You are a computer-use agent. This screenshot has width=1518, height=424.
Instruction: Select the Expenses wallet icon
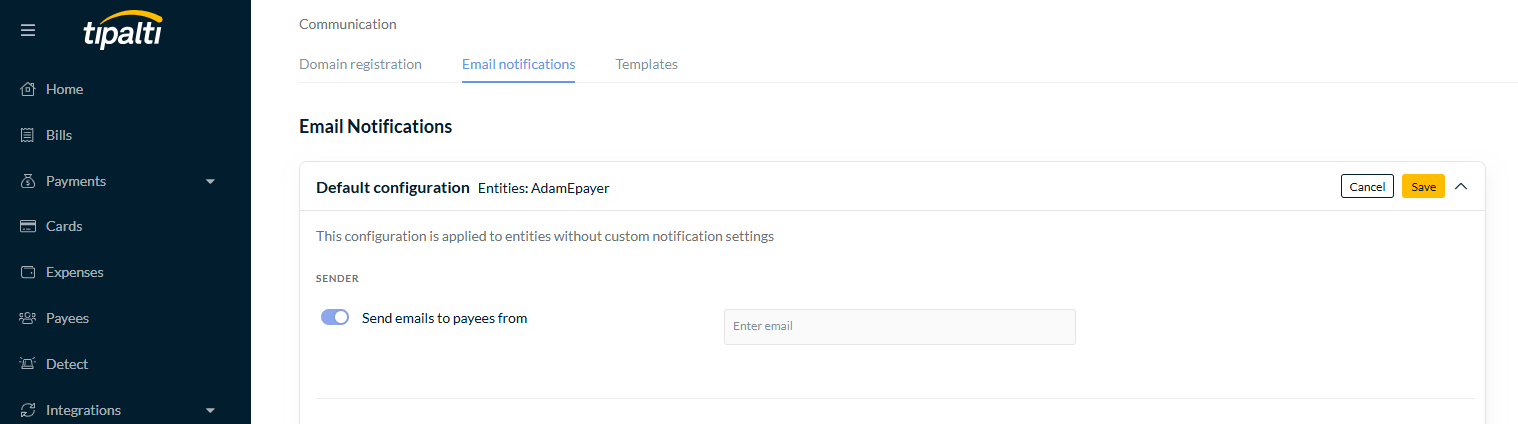coord(28,272)
